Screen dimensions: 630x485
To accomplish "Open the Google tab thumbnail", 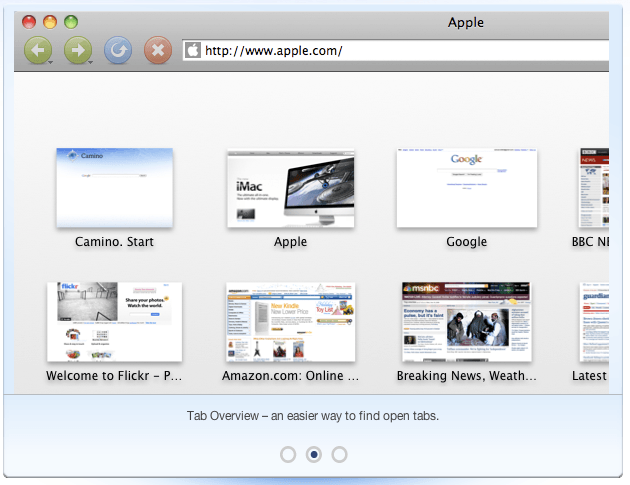I will click(x=466, y=188).
